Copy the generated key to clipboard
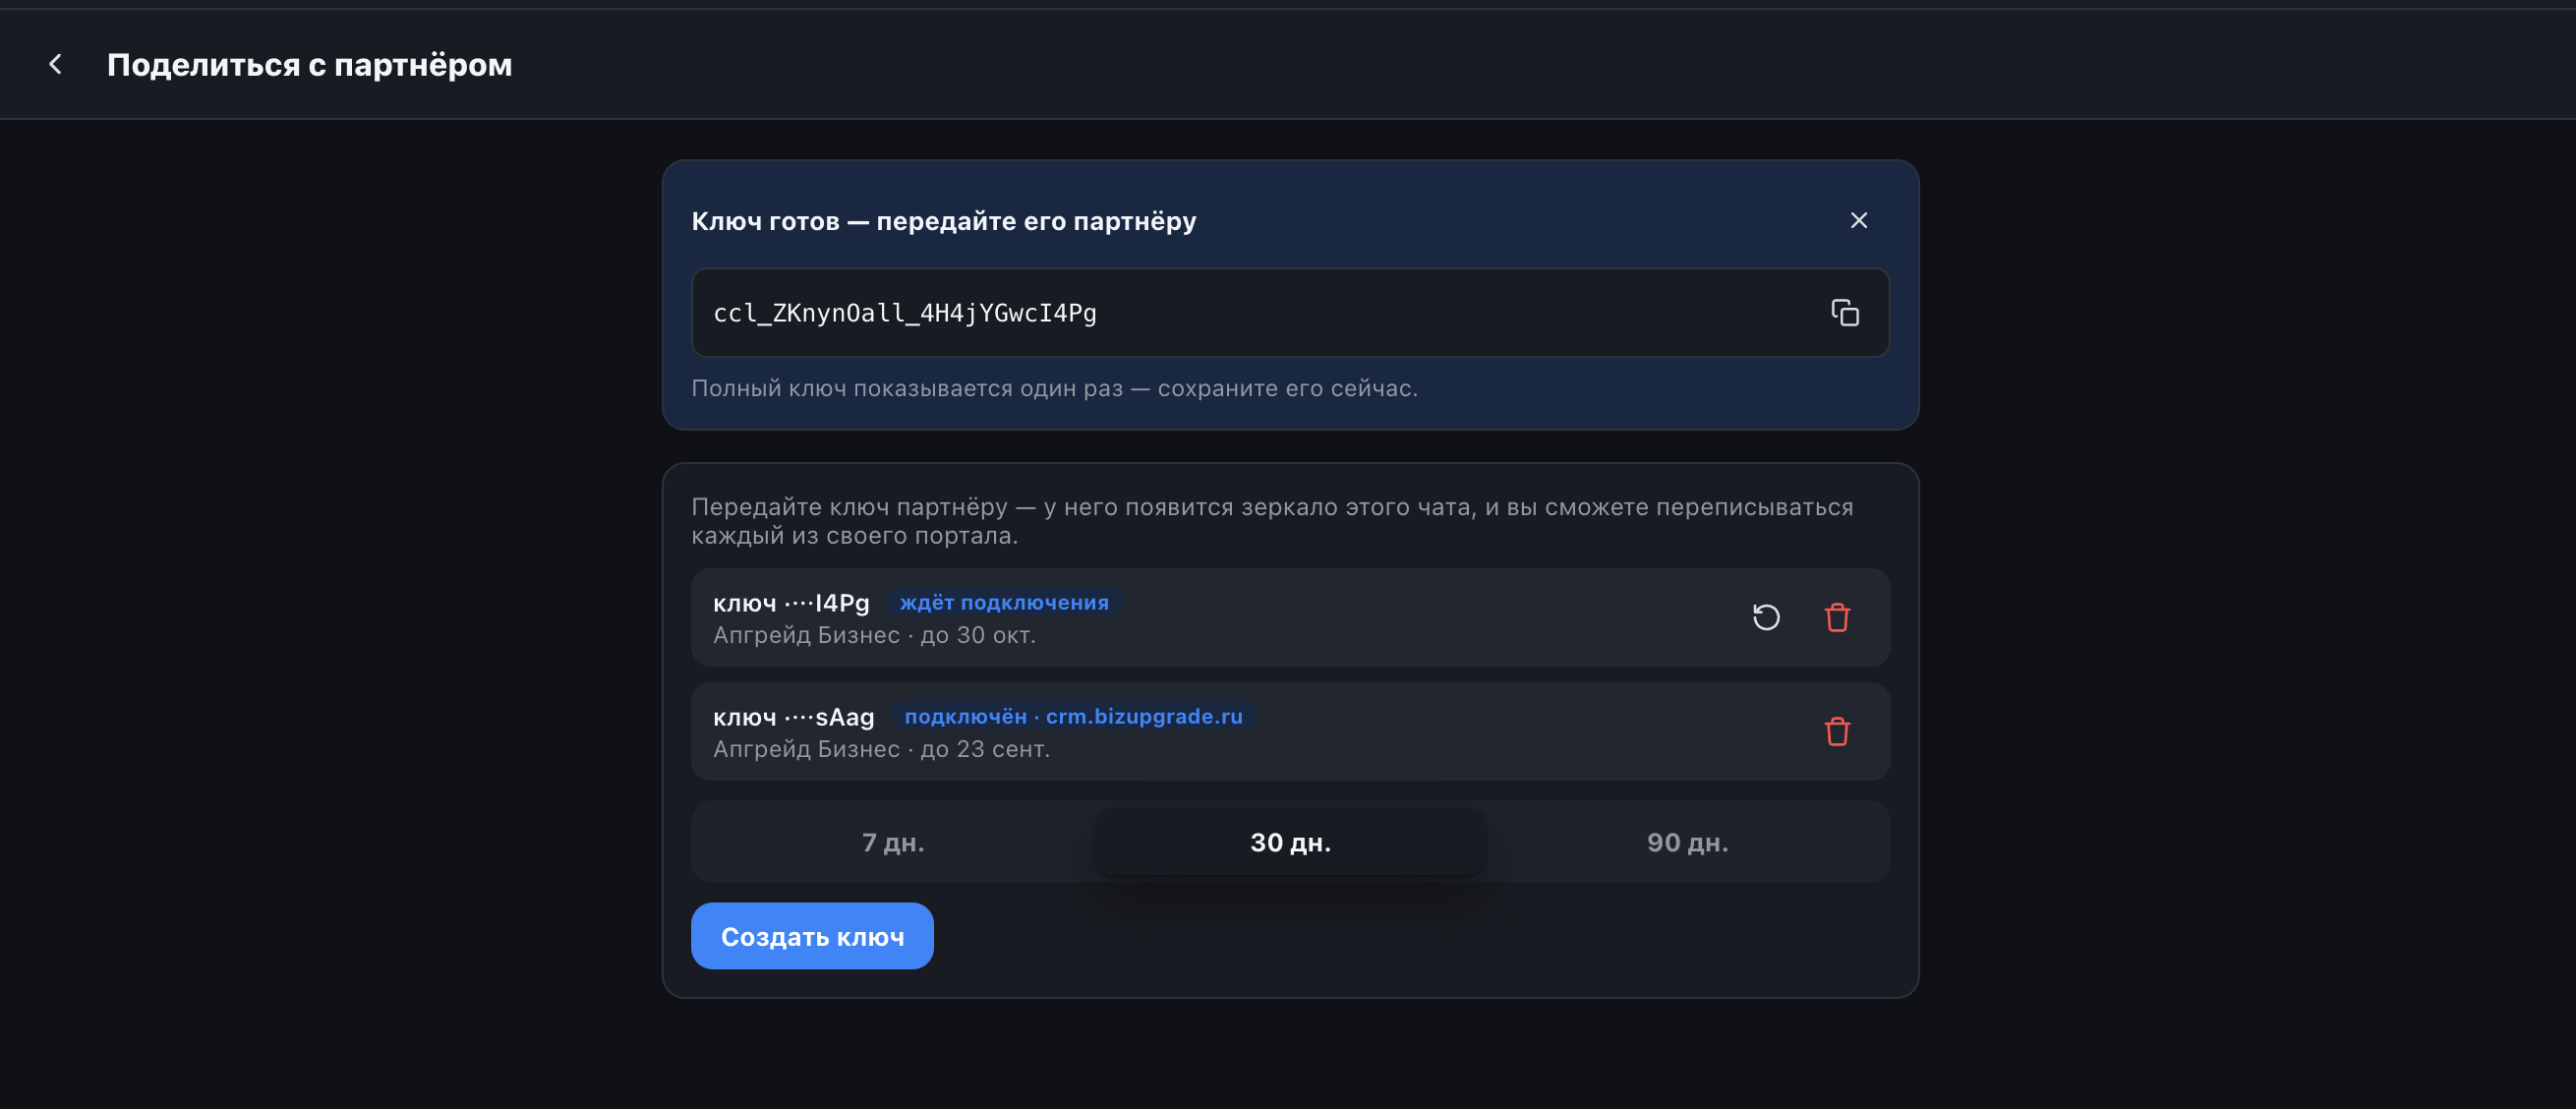The width and height of the screenshot is (2576, 1109). click(x=1844, y=313)
